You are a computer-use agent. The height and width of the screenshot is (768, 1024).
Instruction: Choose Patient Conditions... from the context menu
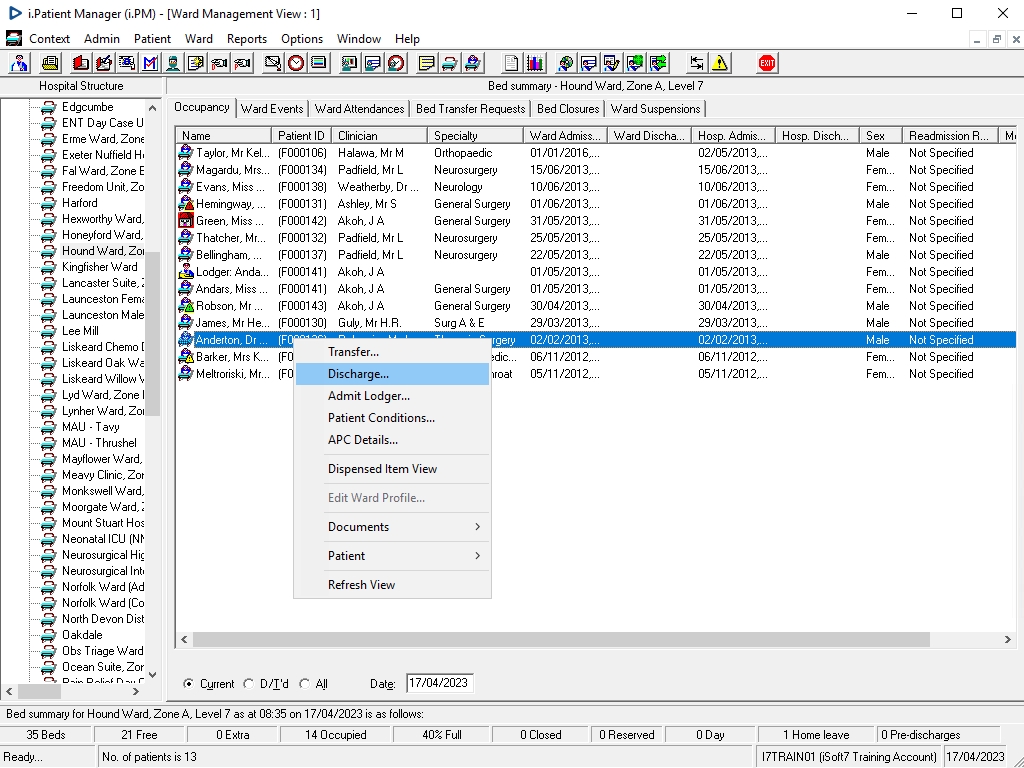click(392, 418)
